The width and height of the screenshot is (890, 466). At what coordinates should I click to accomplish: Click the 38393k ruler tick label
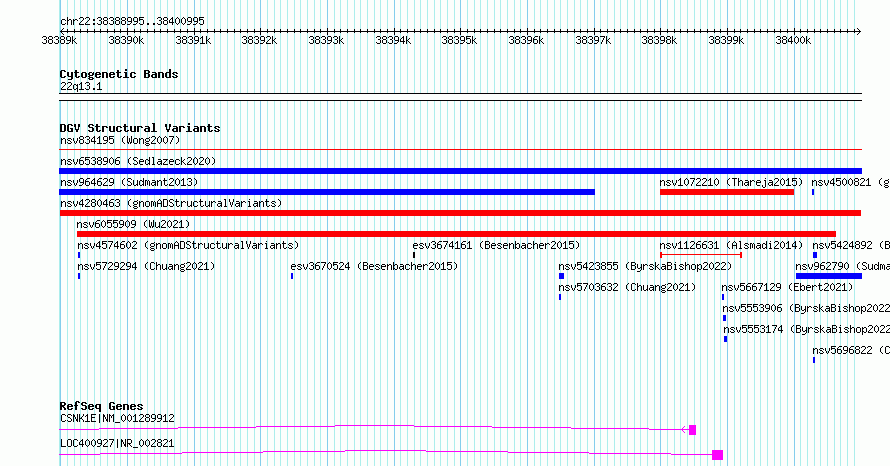click(326, 41)
